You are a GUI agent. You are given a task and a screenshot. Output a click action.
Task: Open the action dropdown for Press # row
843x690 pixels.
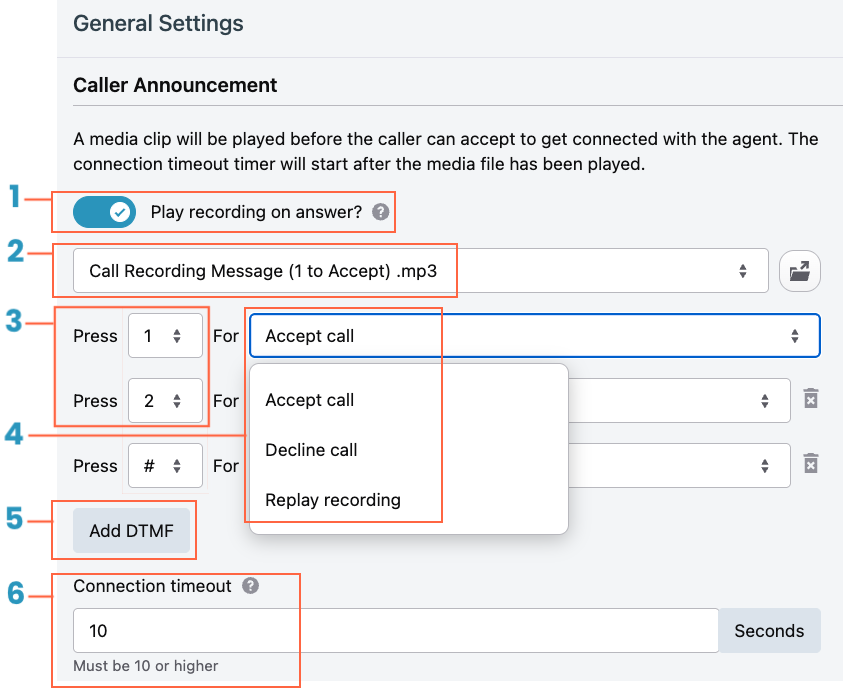[679, 466]
